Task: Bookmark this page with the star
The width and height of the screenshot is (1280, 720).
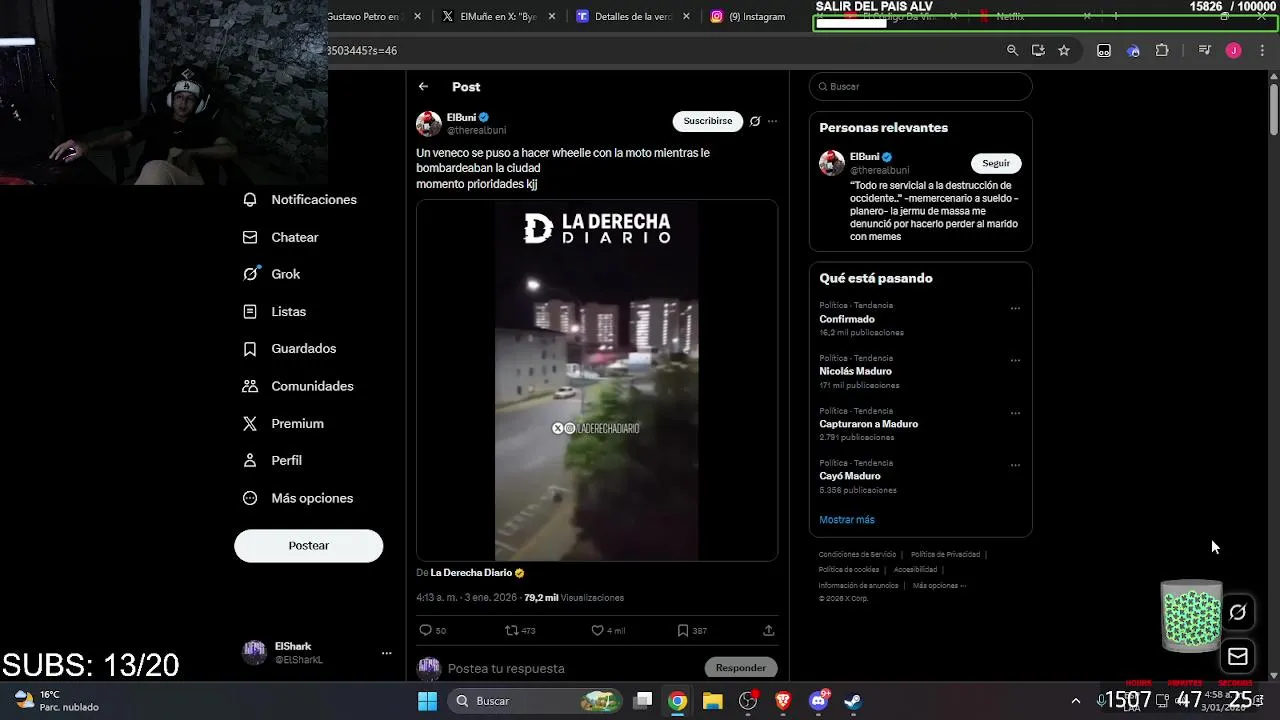Action: click(x=1064, y=50)
